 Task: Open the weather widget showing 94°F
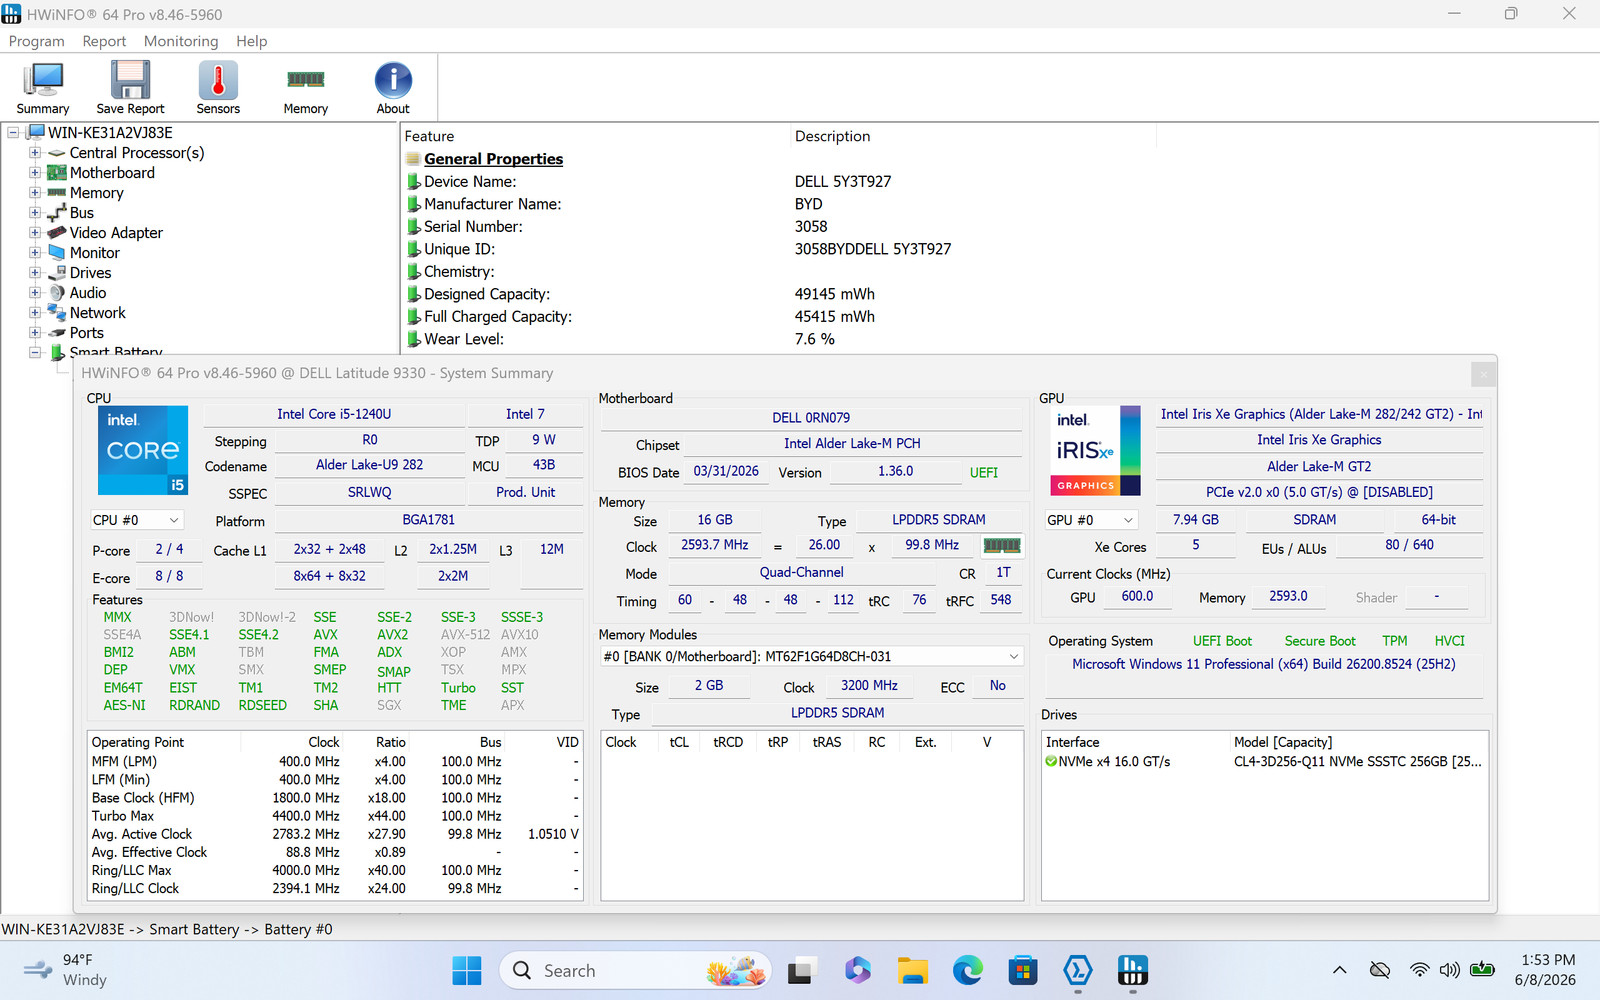[x=67, y=970]
